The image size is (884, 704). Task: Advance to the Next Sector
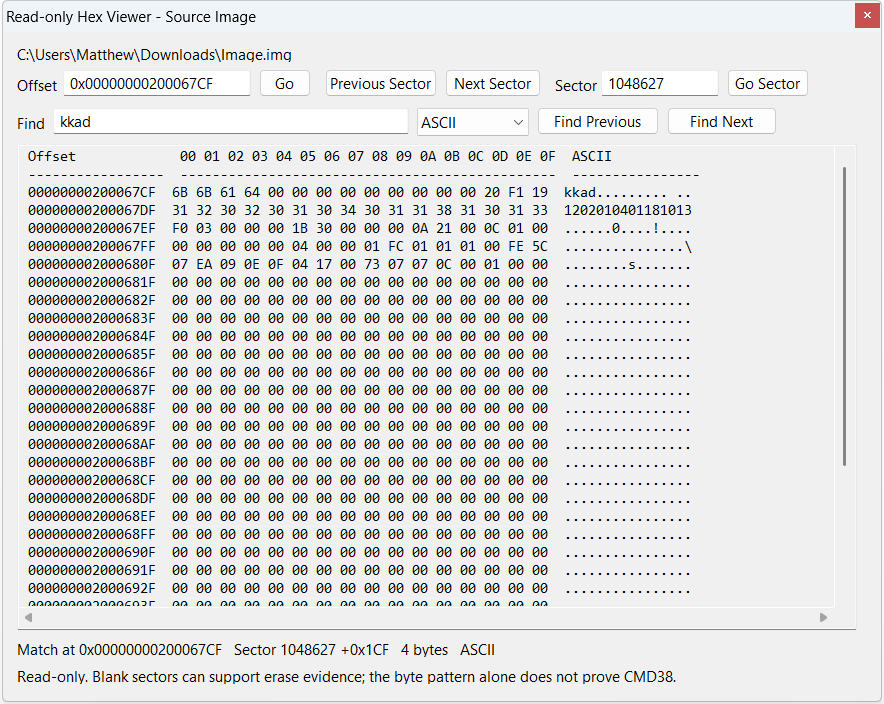pos(493,83)
